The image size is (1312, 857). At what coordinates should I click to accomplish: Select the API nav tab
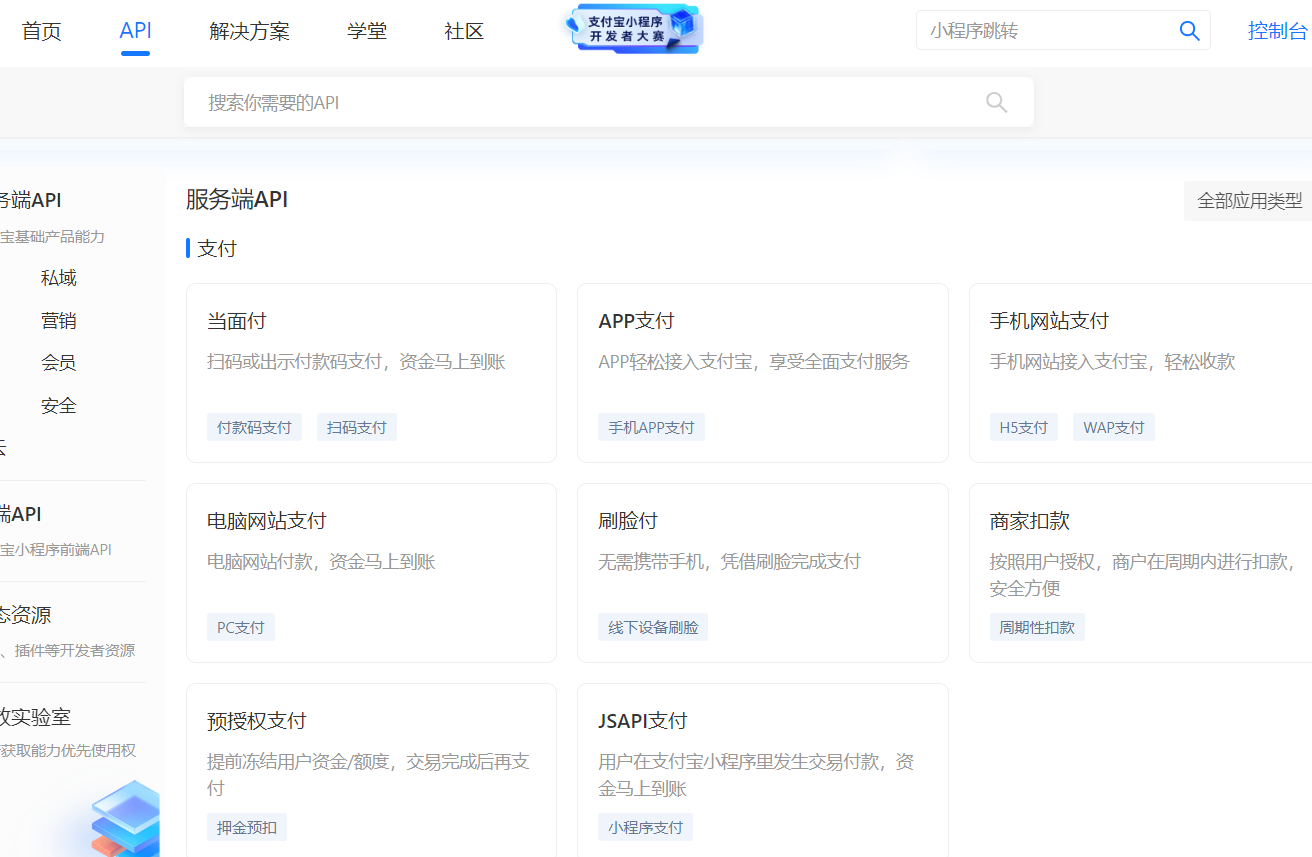[x=135, y=31]
